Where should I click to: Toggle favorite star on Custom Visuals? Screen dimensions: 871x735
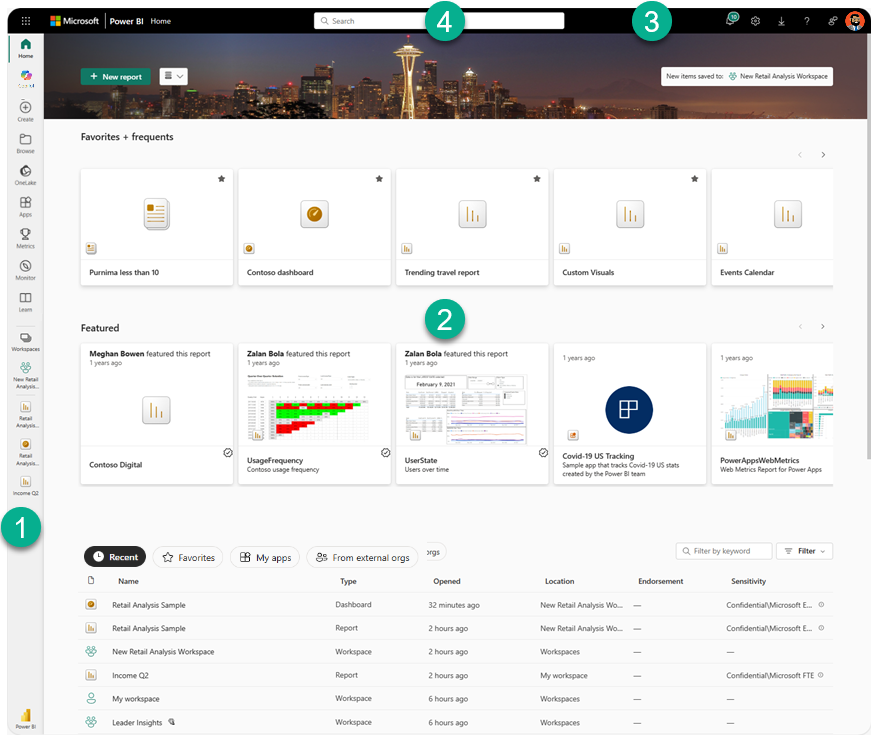(x=695, y=179)
